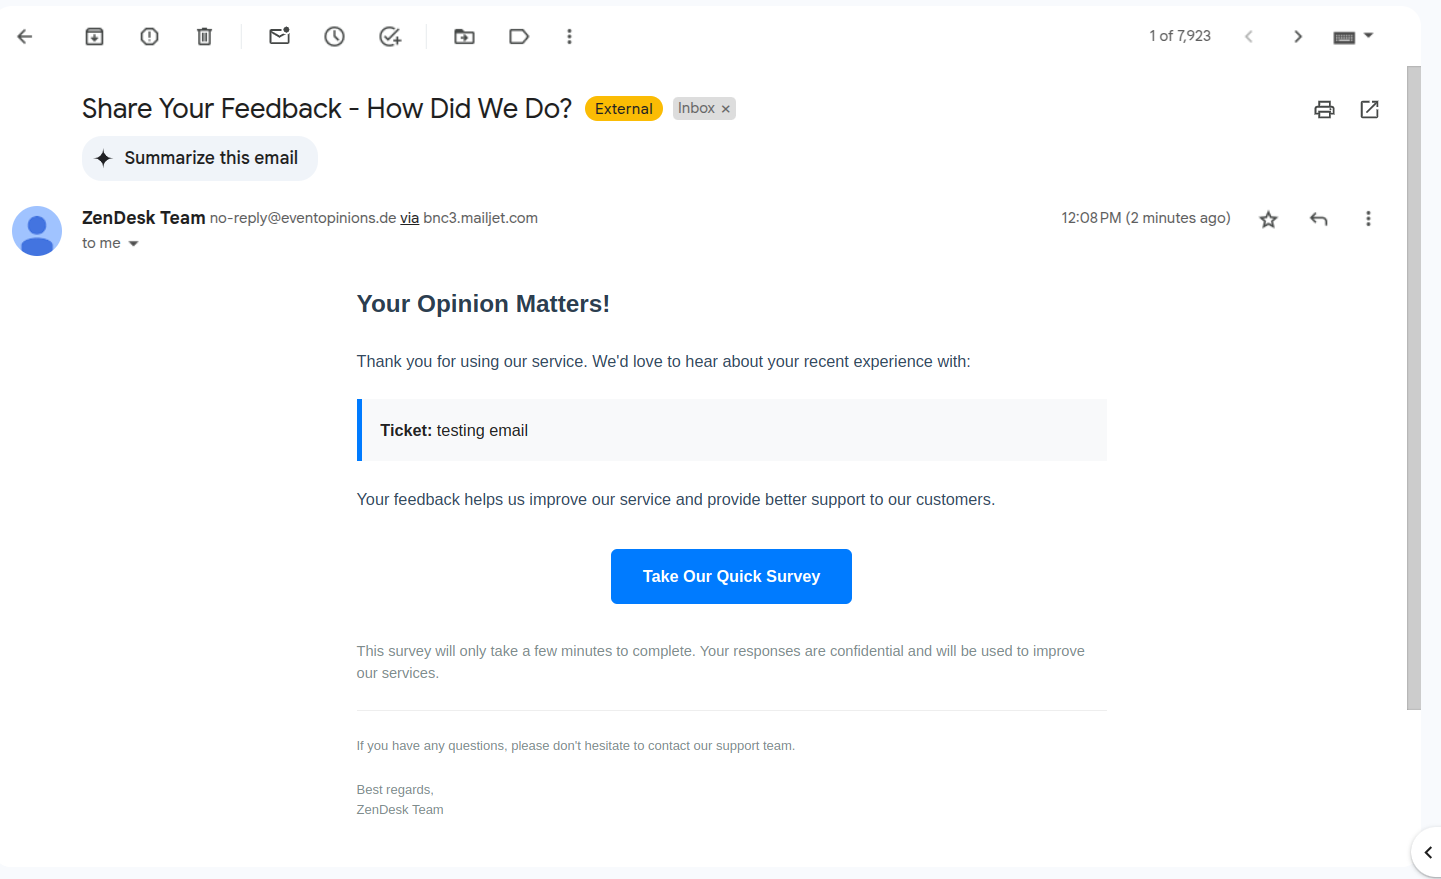Screen dimensions: 1441x879
Task: Open the Move to folder menu
Action: point(464,37)
